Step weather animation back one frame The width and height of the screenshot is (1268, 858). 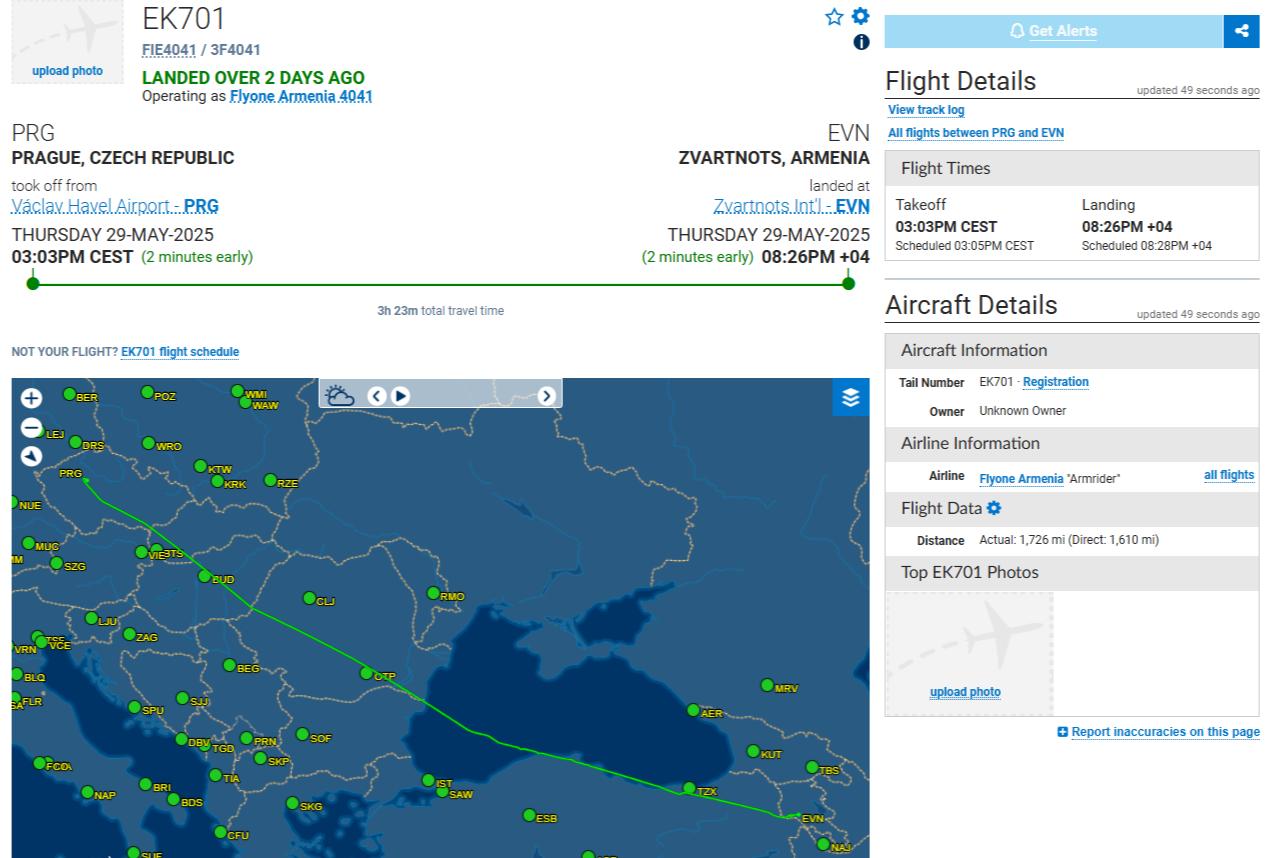[376, 395]
